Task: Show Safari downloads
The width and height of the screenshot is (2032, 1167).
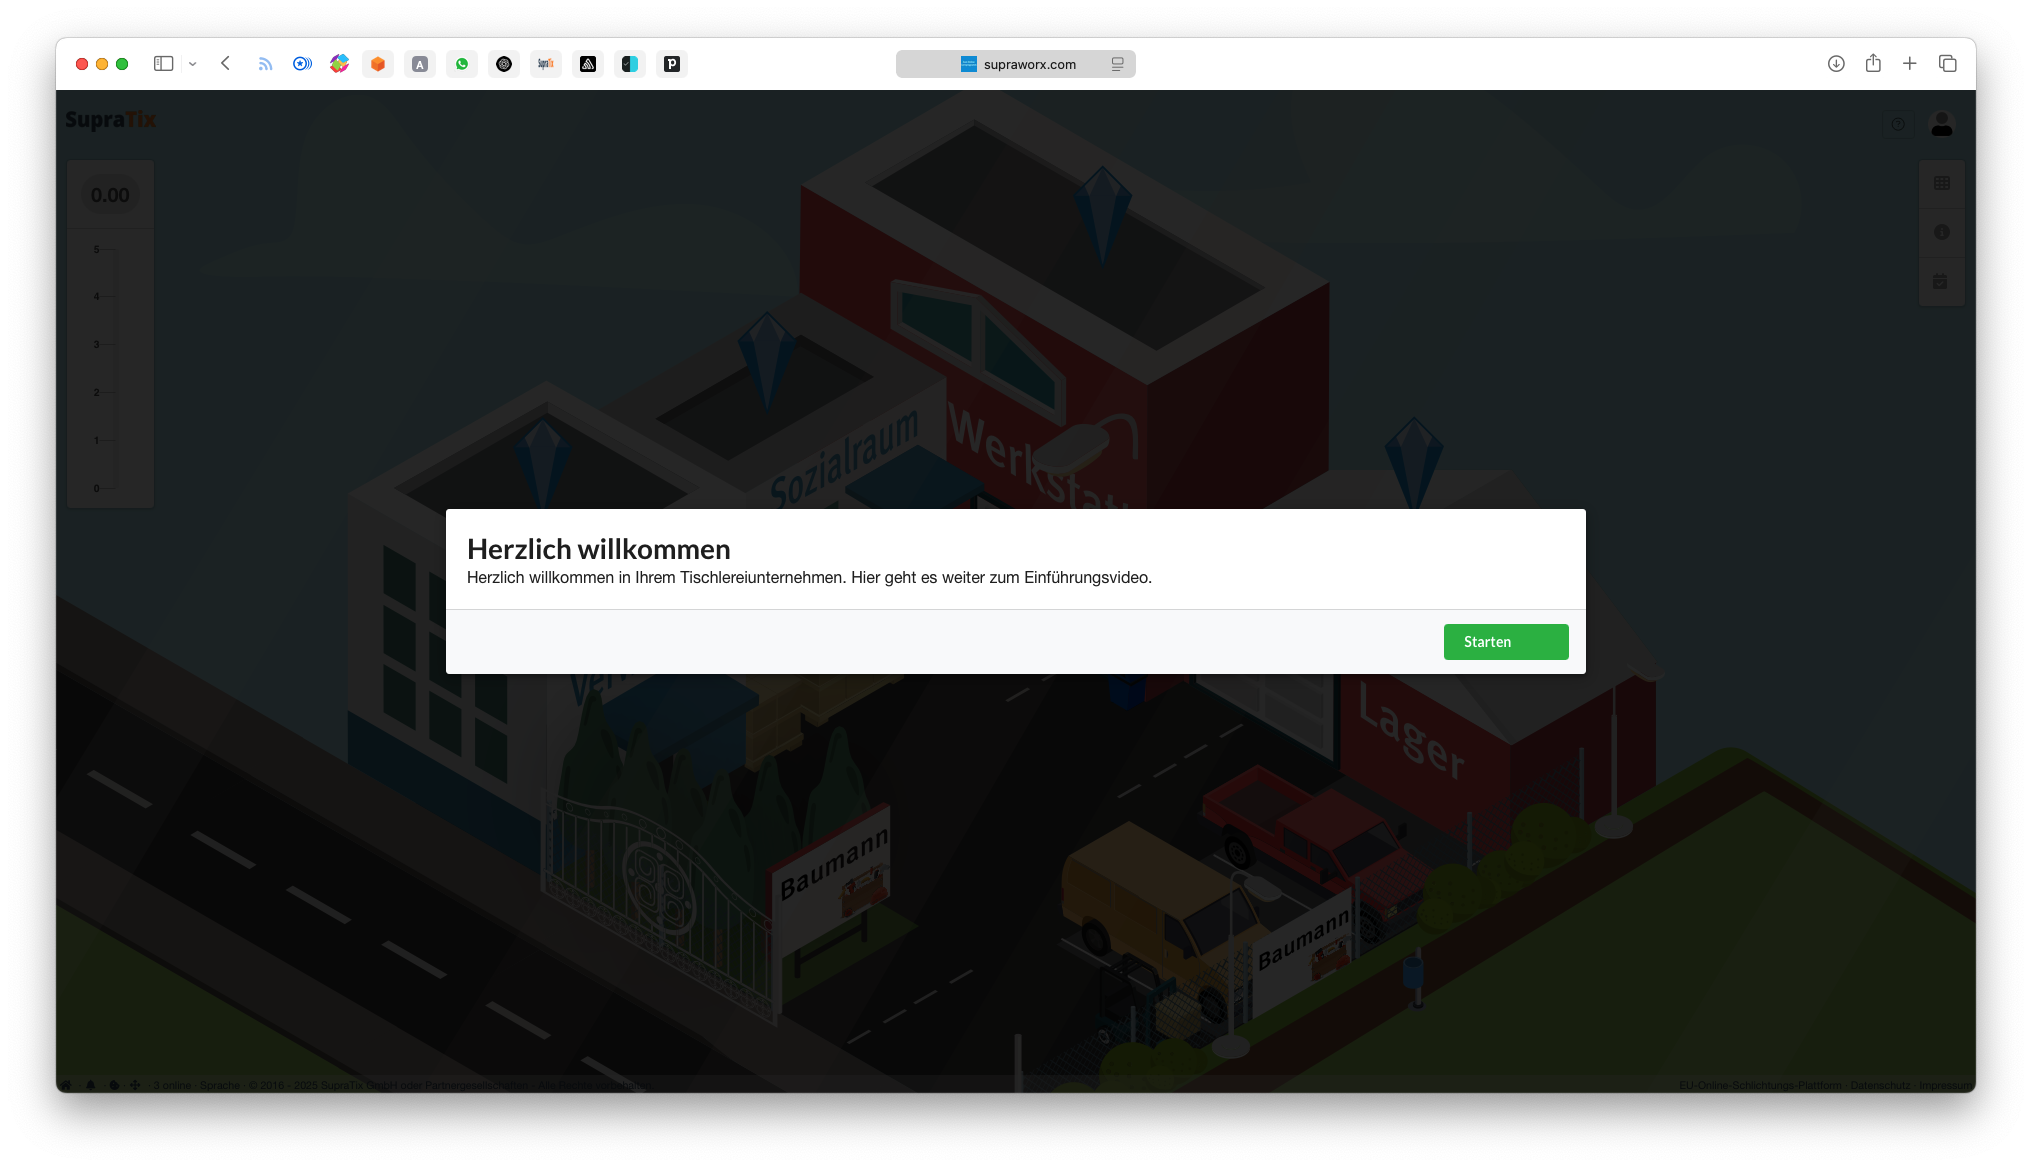Action: point(1836,64)
